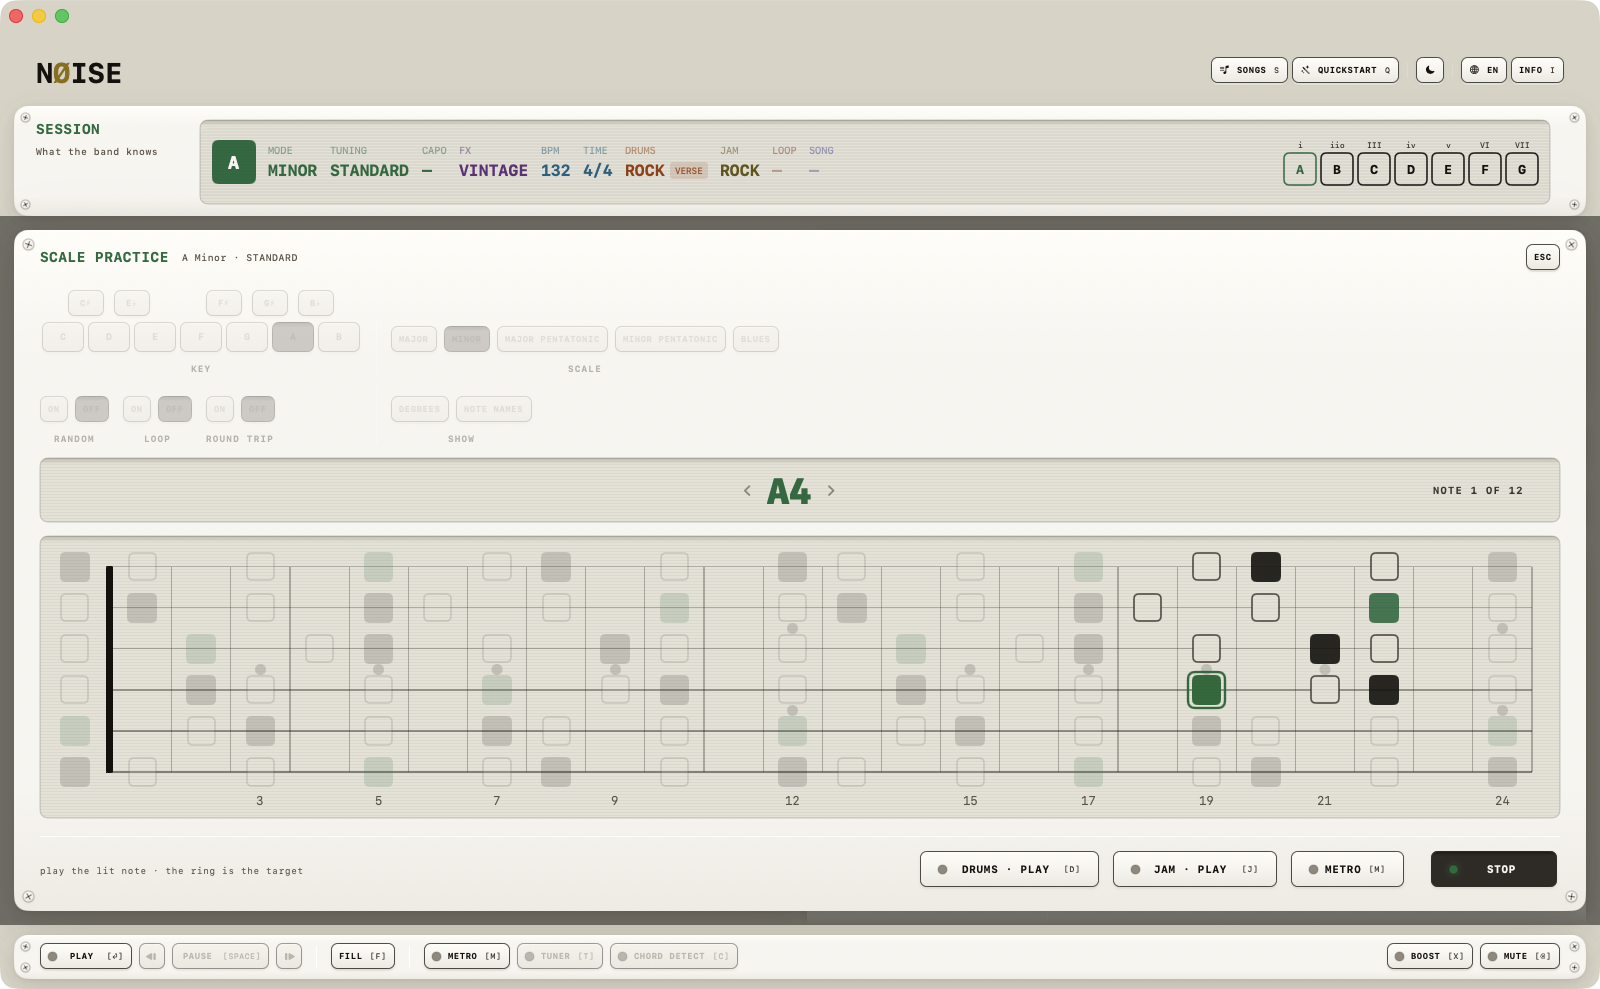Toggle Metro in the Scale Practice panel
The width and height of the screenshot is (1600, 989).
coord(1347,869)
